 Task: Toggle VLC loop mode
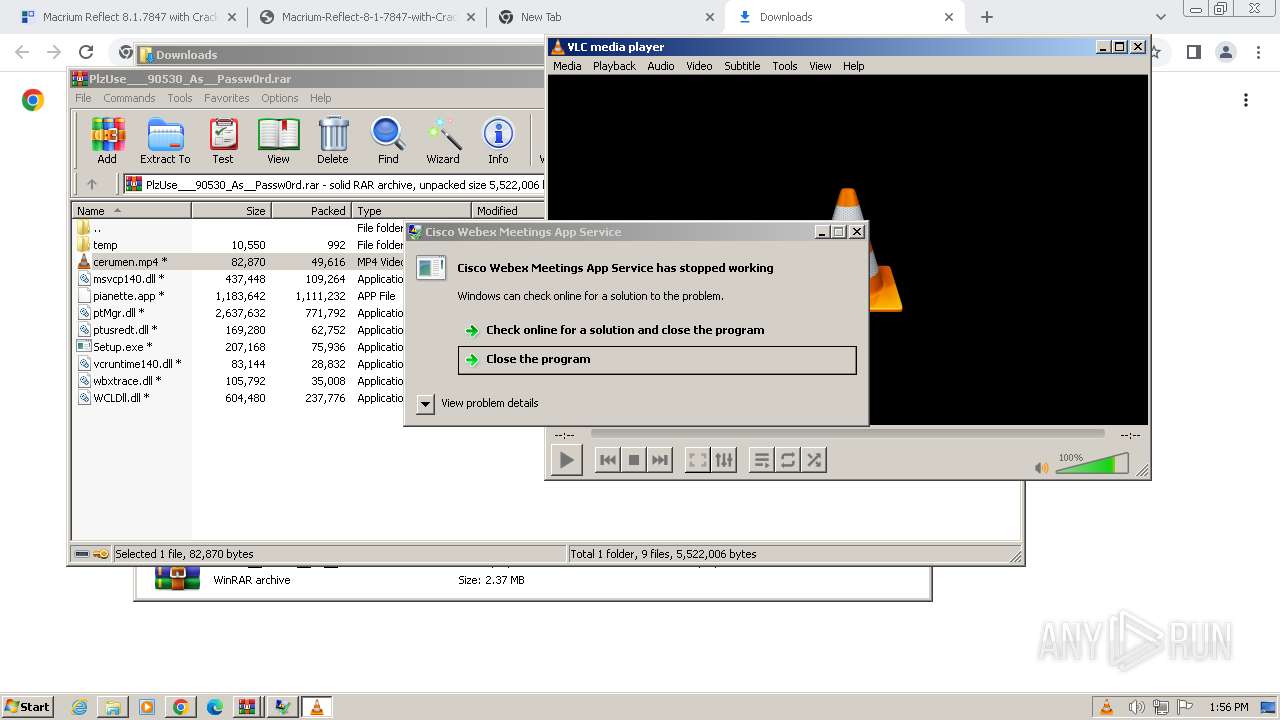788,460
